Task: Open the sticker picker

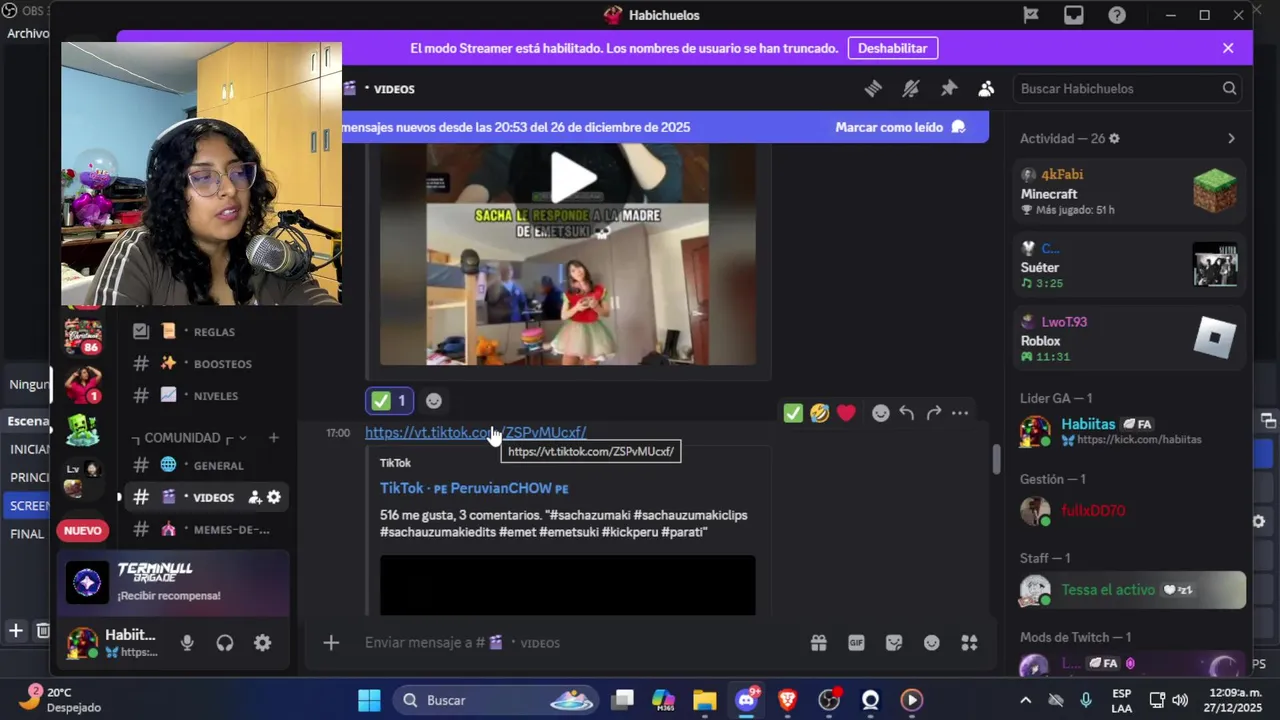Action: pos(894,643)
